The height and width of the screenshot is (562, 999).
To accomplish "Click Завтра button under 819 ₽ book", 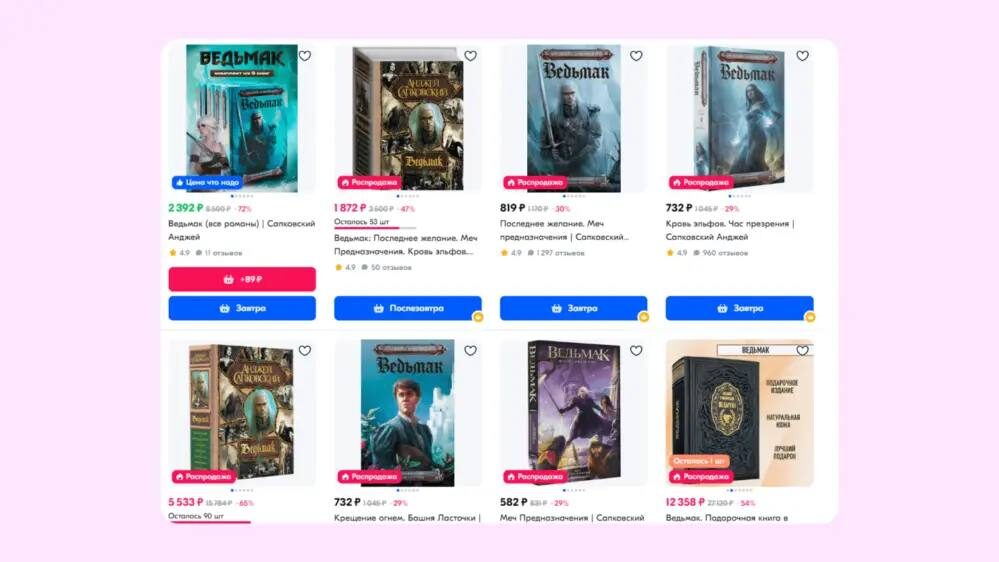I will pyautogui.click(x=573, y=308).
